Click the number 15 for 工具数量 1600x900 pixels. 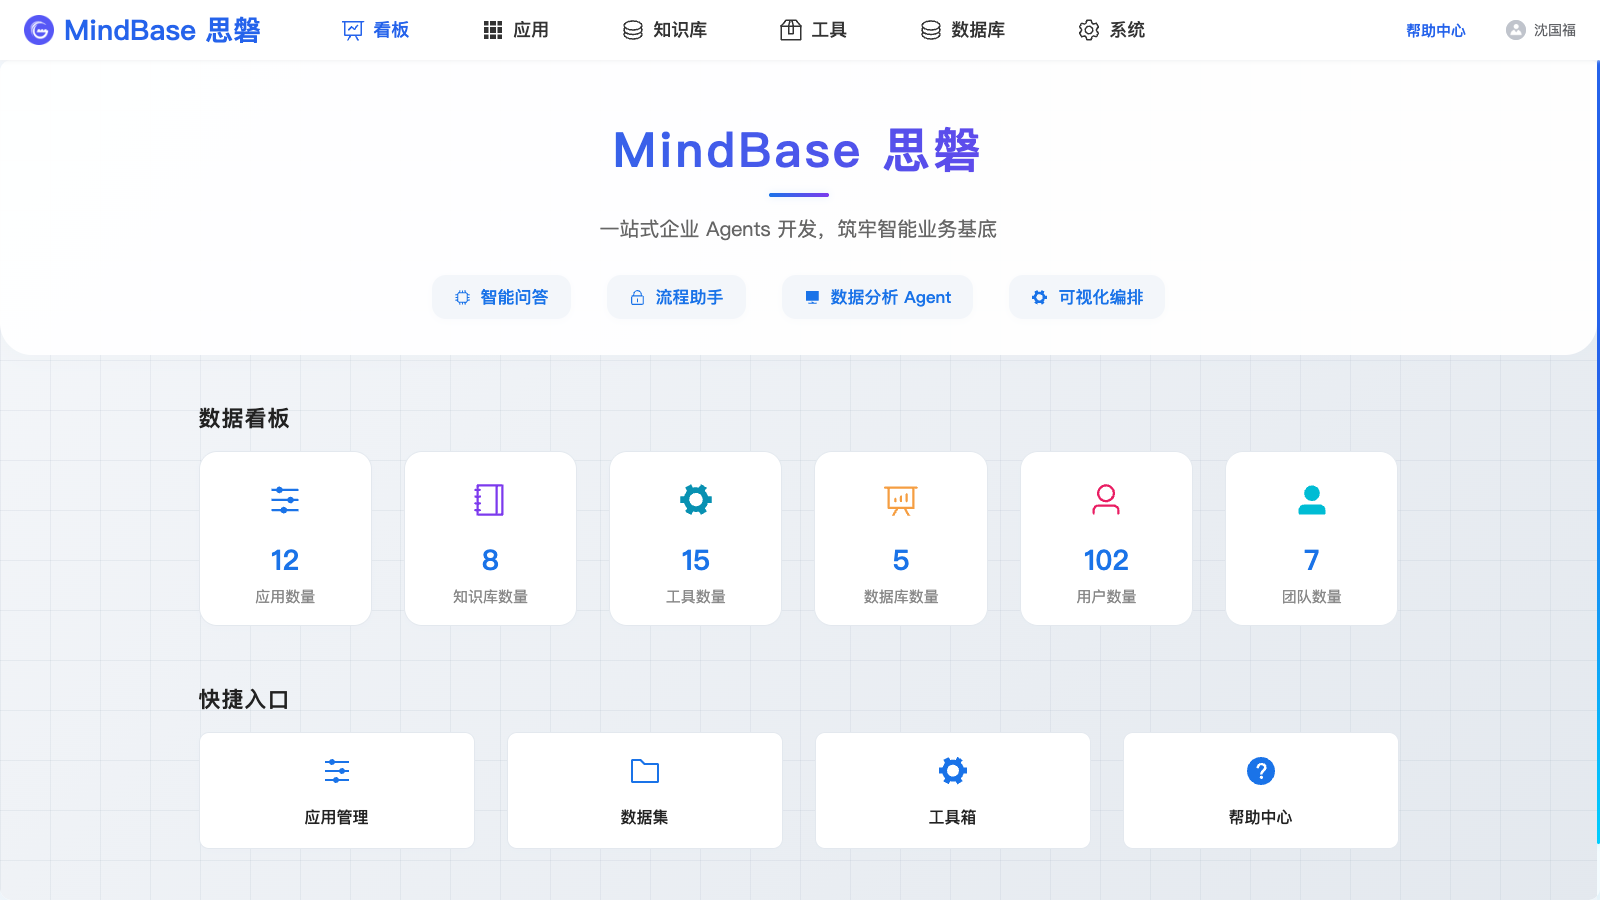coord(696,560)
